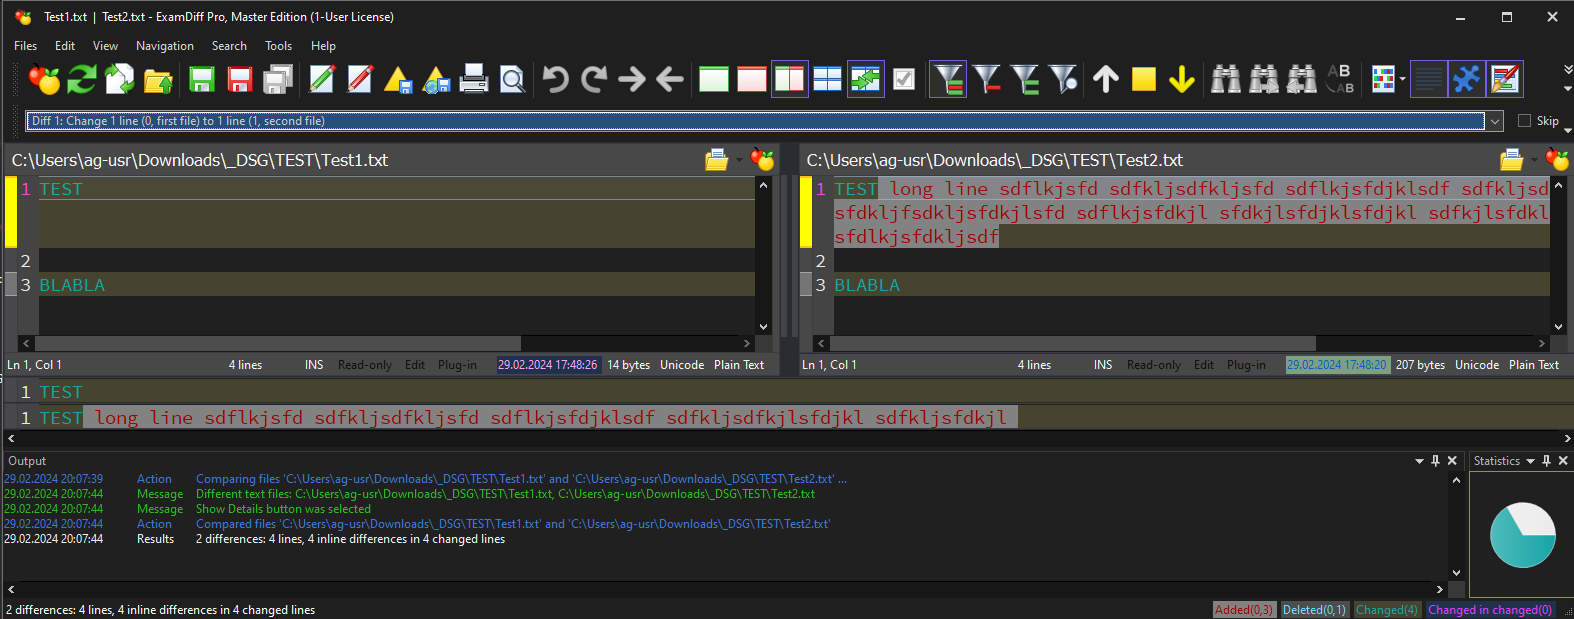
Task: Click the gray Save both files icon
Action: [x=278, y=80]
